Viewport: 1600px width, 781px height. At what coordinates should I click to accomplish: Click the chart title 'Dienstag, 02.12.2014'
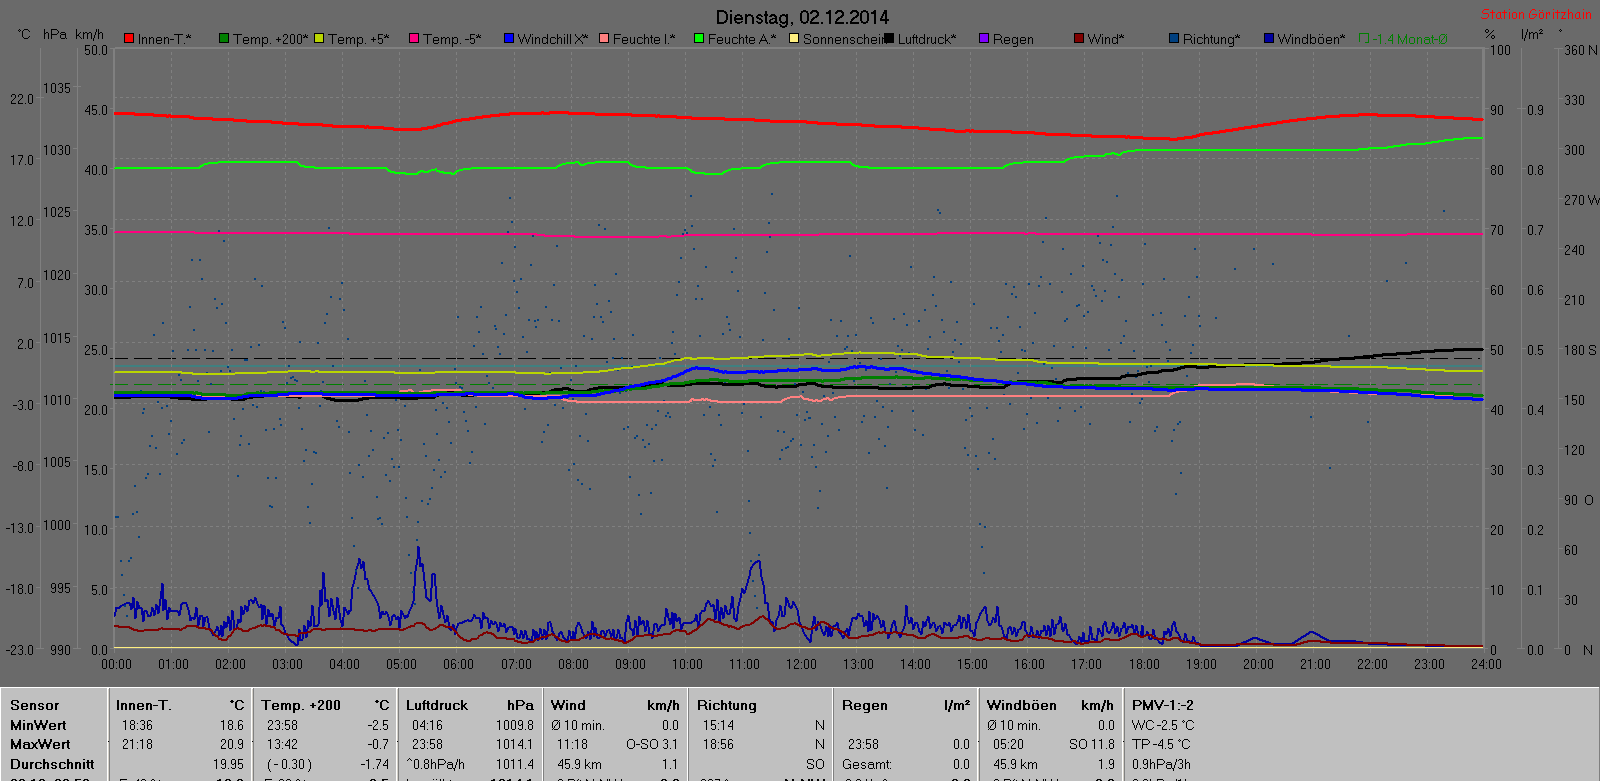point(802,17)
